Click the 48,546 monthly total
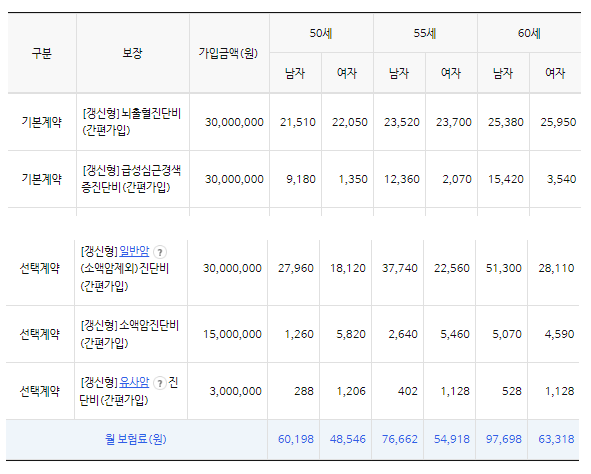The image size is (591, 474). (x=348, y=439)
